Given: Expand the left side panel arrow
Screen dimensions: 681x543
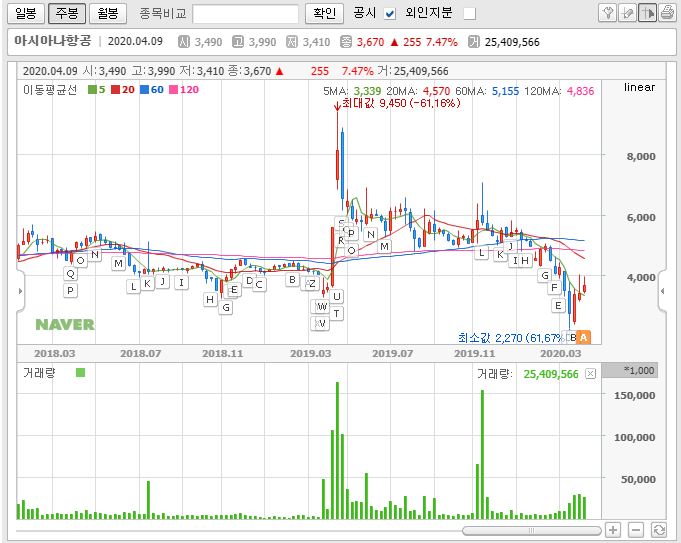Looking at the screenshot, I should (20, 291).
